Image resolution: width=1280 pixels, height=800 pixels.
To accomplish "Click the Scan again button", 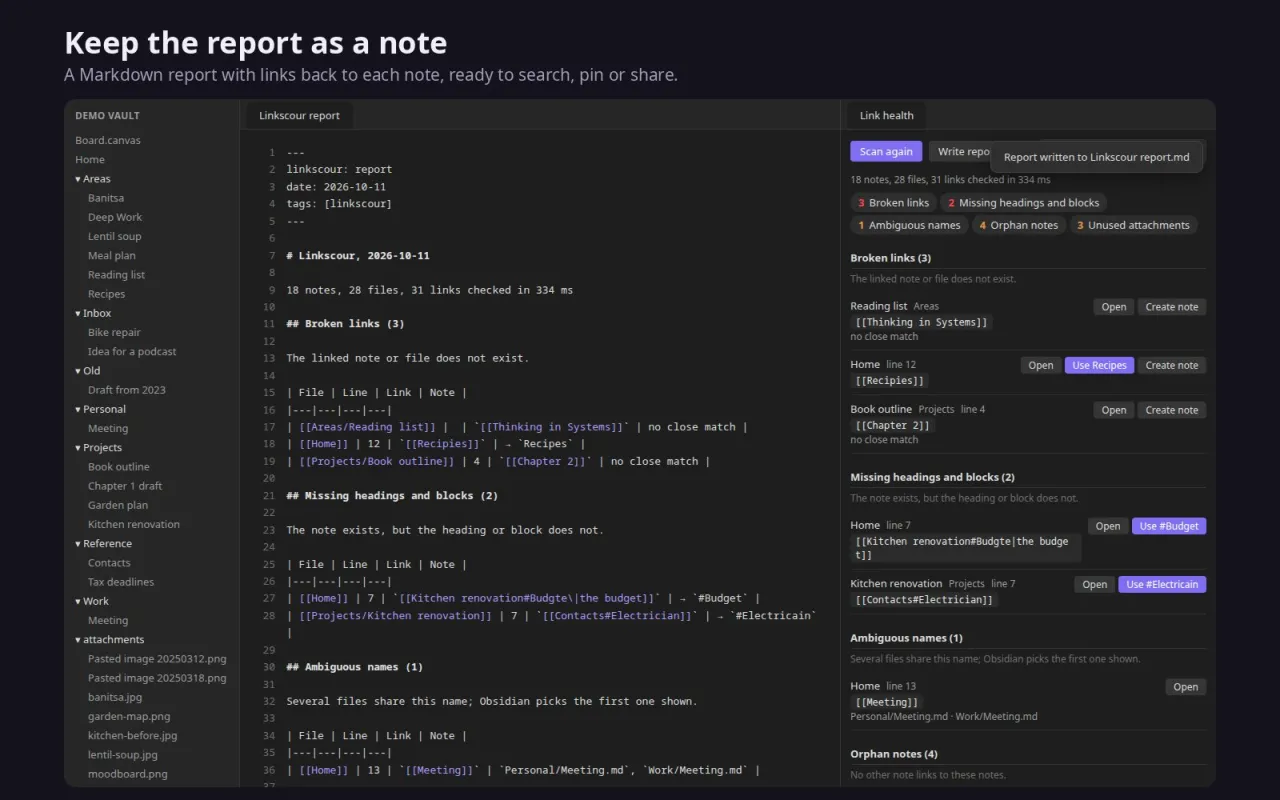I will click(x=886, y=152).
